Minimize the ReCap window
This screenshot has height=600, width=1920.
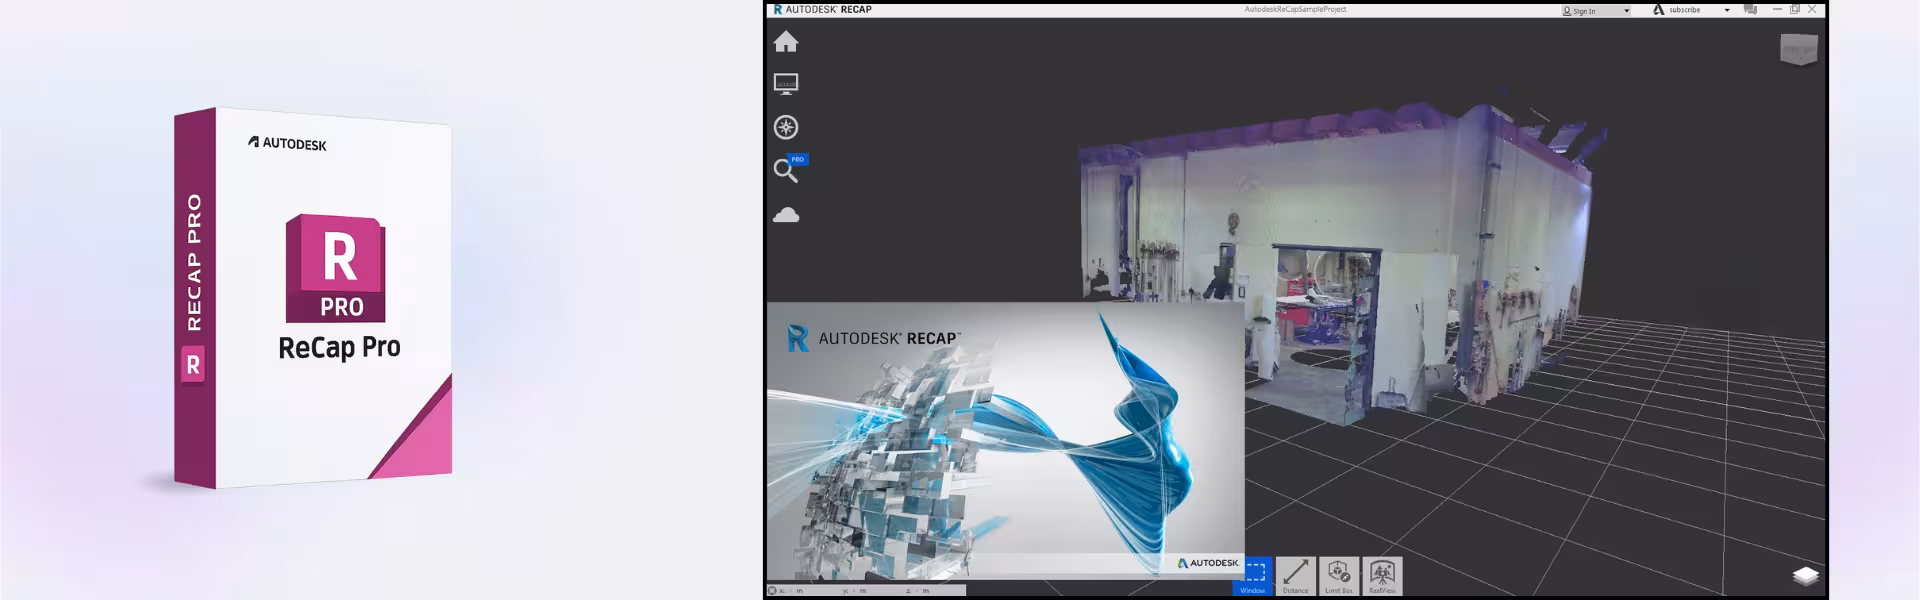click(1777, 9)
